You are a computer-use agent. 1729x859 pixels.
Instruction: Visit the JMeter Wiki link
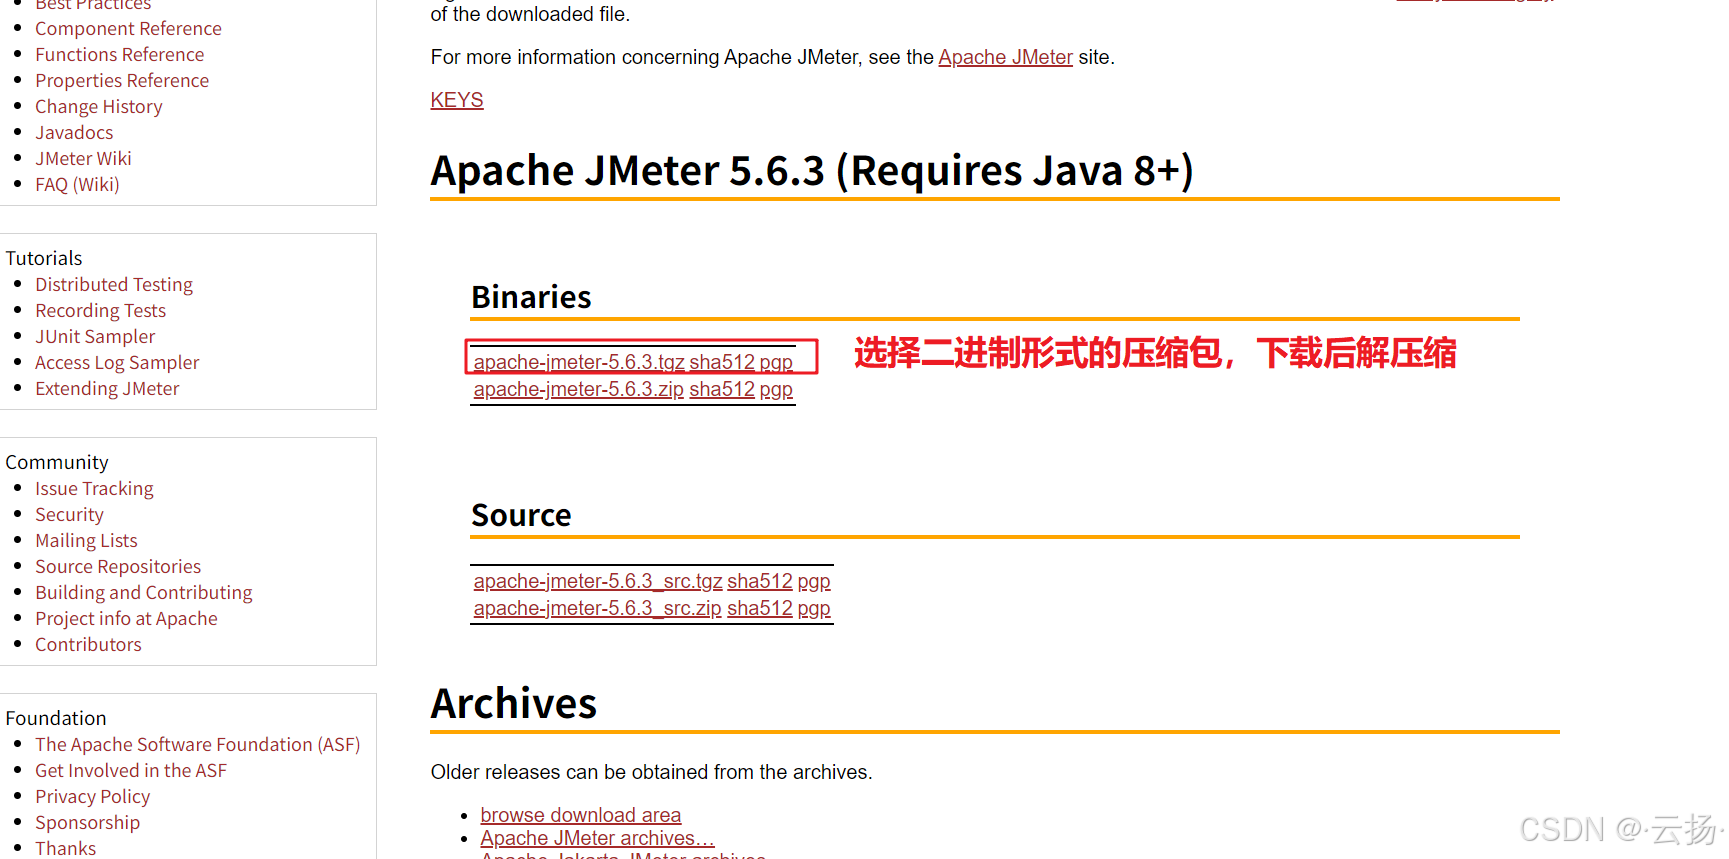[x=83, y=159]
